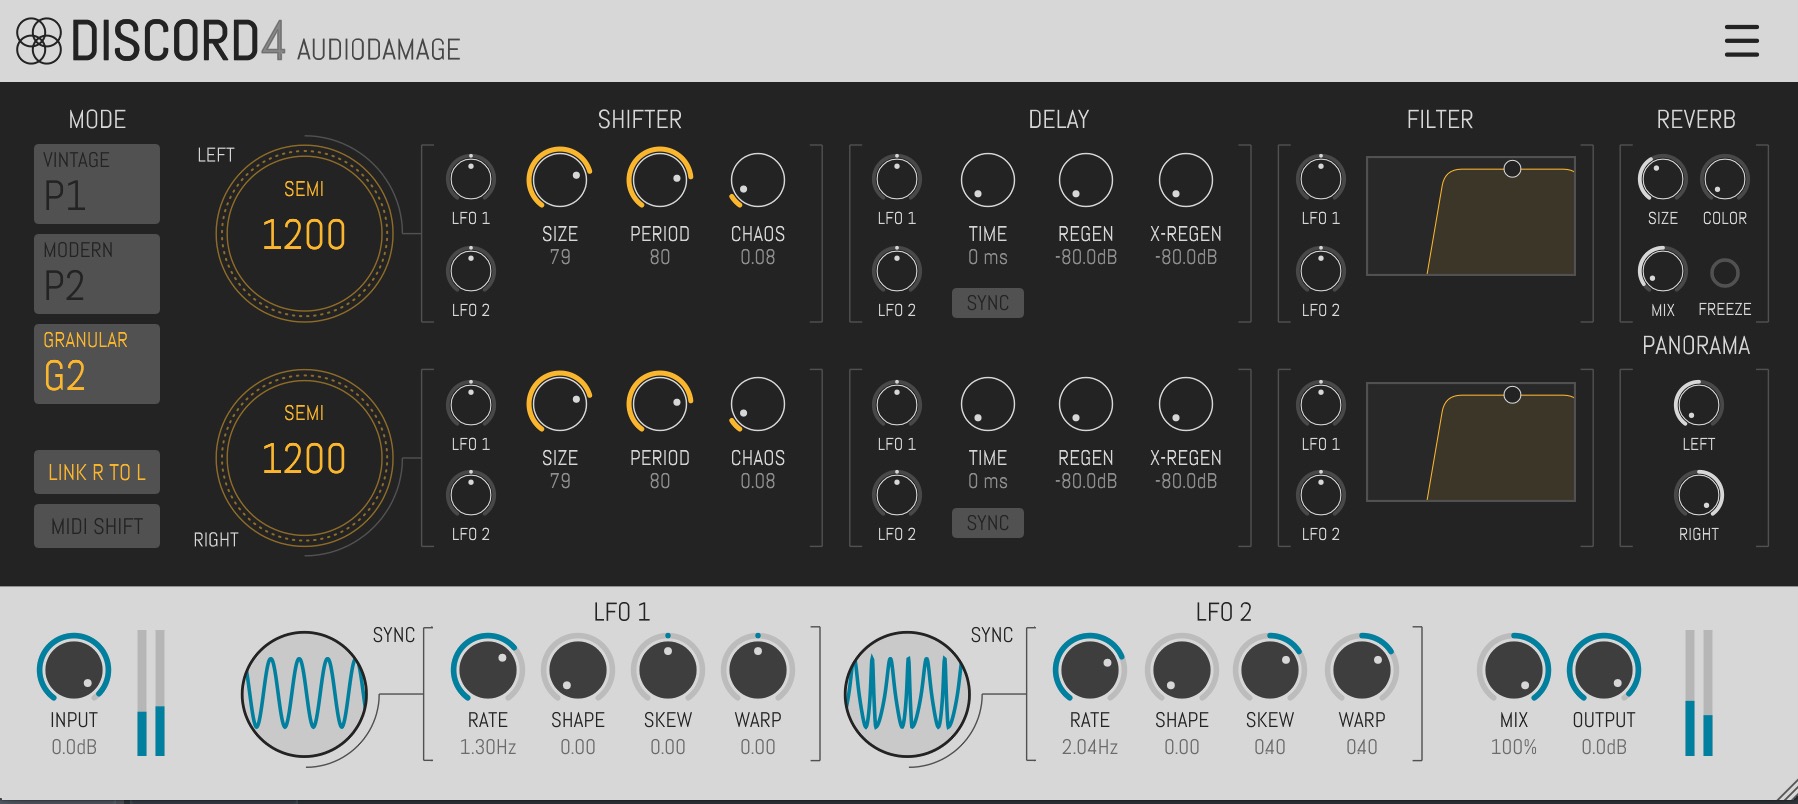
Task: Click left delay LFO 1 knob
Action: coord(897,179)
